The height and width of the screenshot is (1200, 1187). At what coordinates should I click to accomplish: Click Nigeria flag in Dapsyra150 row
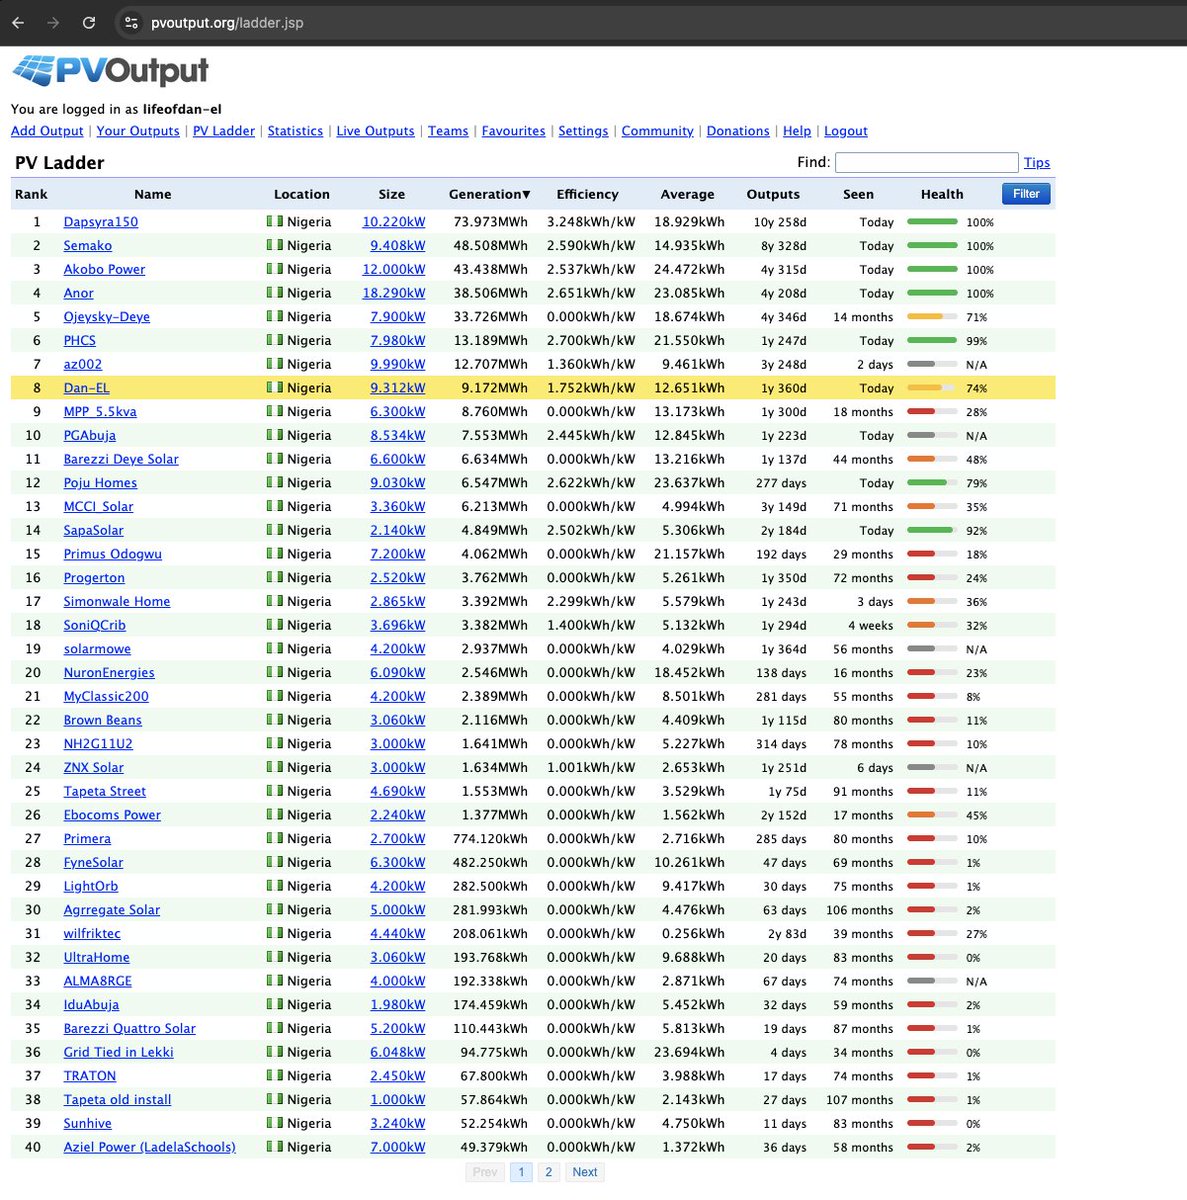[x=274, y=222]
